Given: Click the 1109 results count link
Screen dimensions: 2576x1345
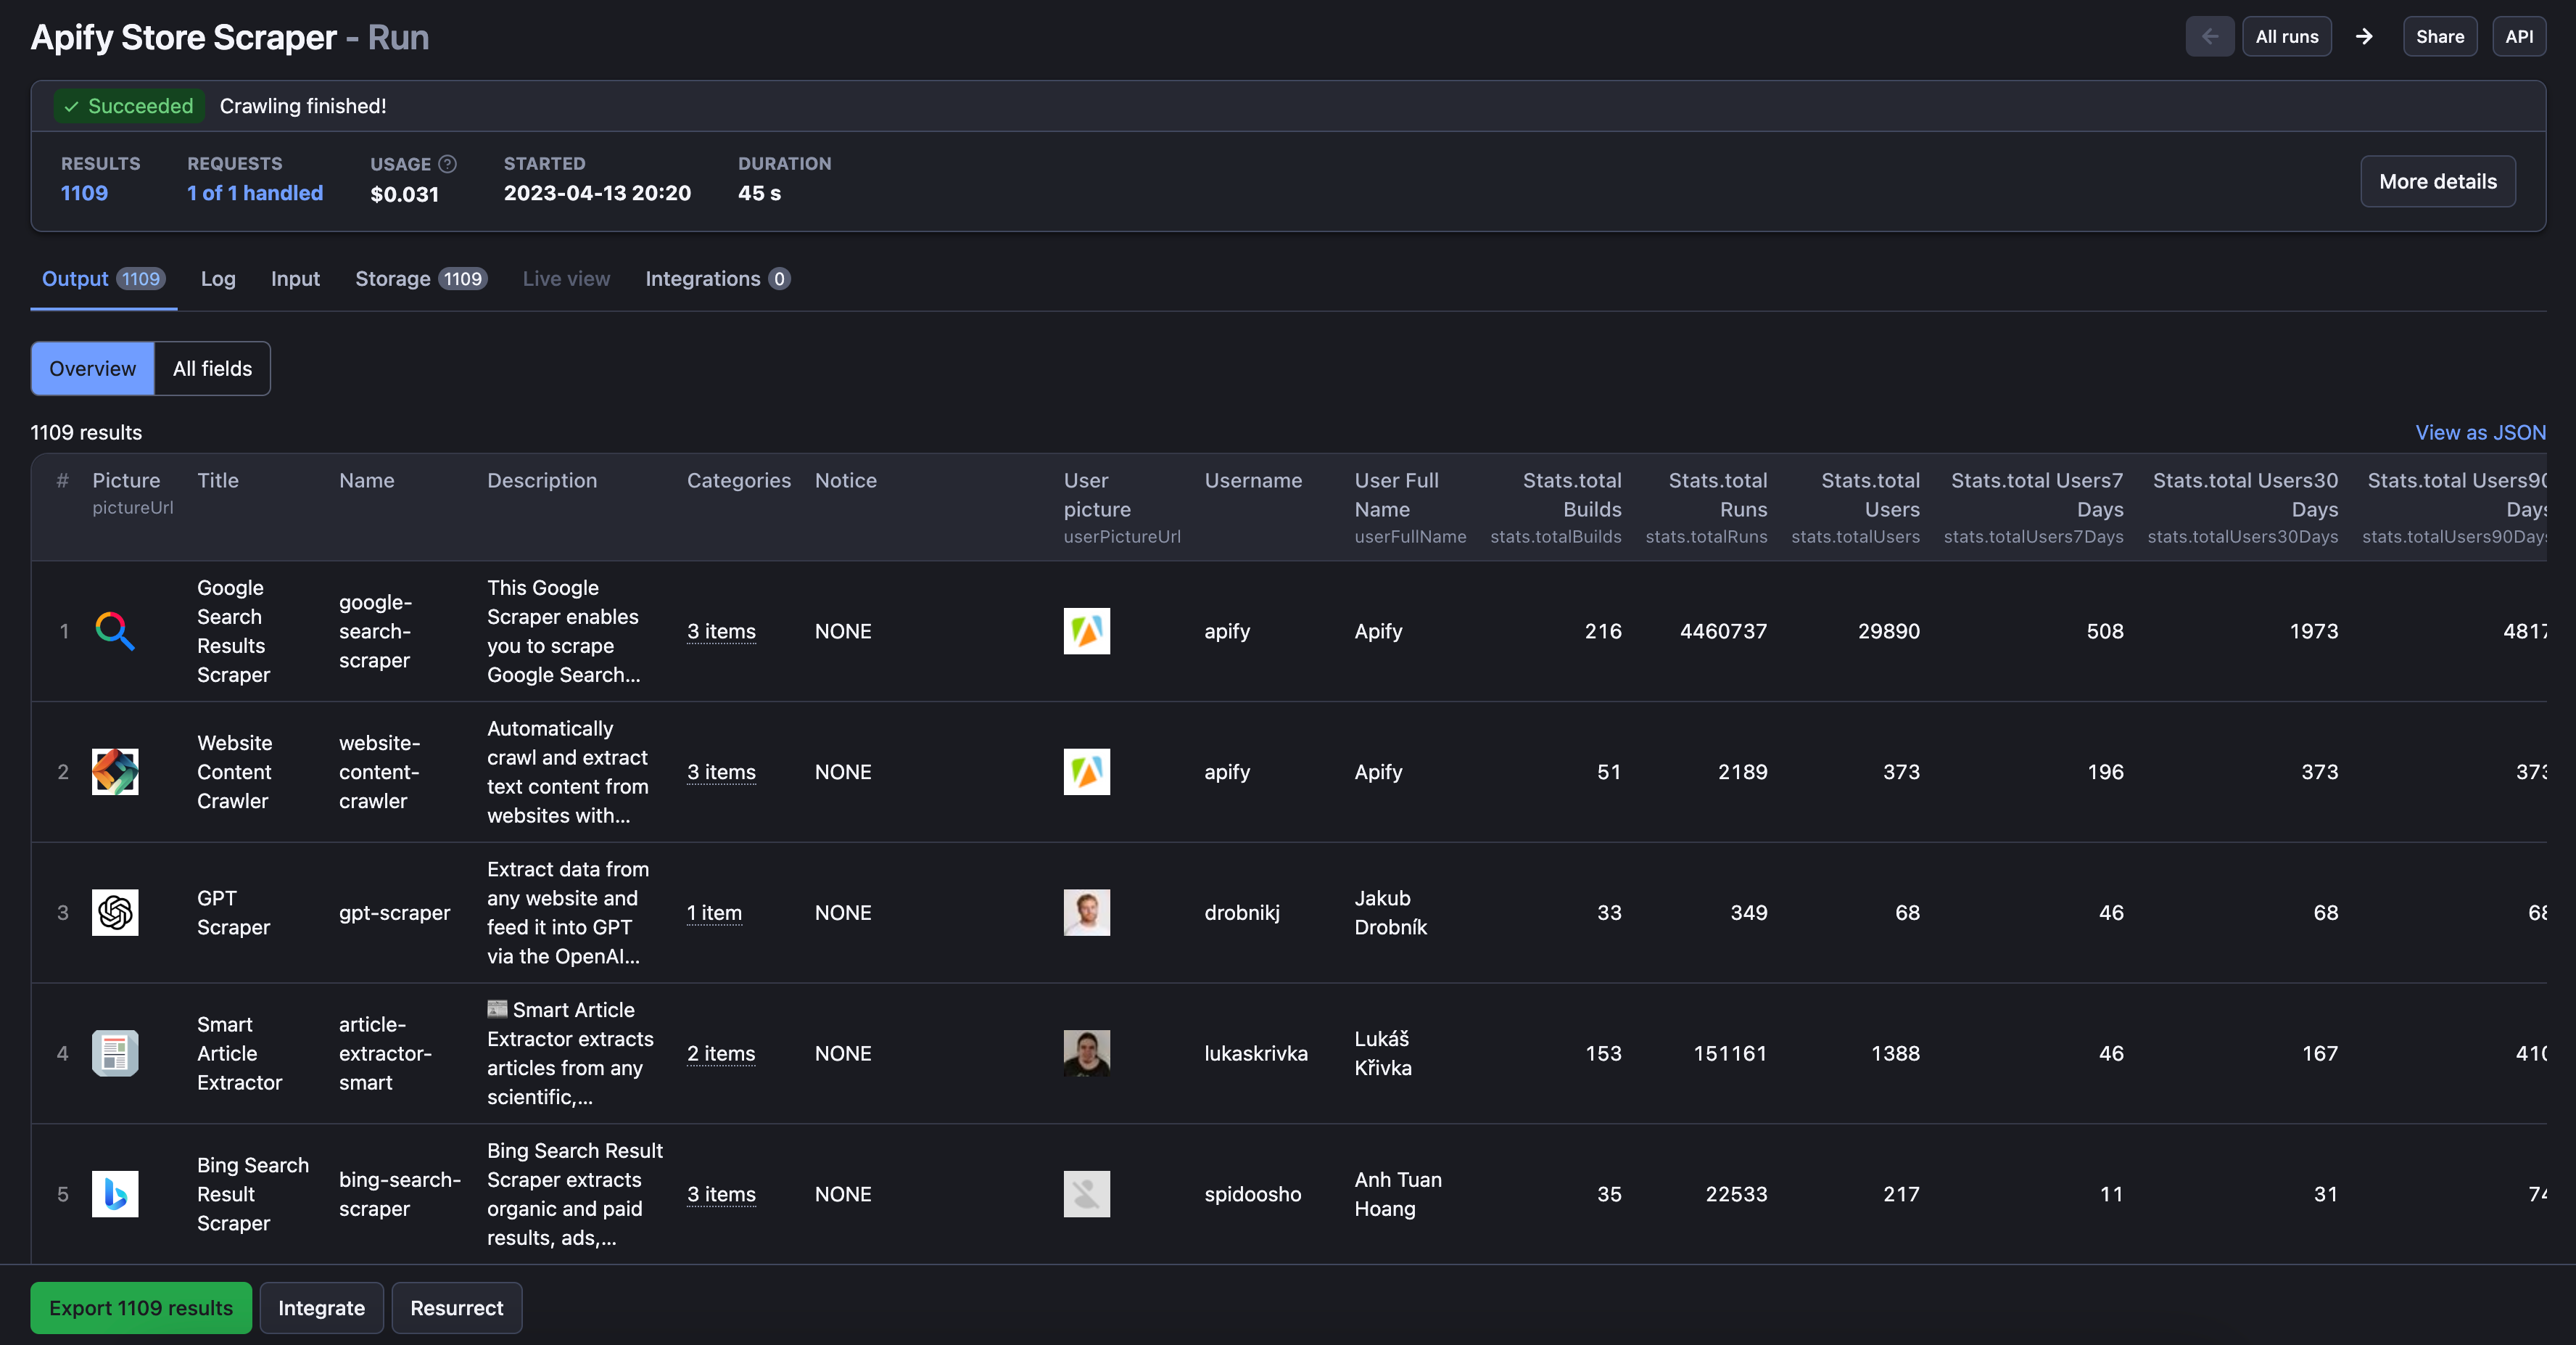Looking at the screenshot, I should click(x=84, y=193).
